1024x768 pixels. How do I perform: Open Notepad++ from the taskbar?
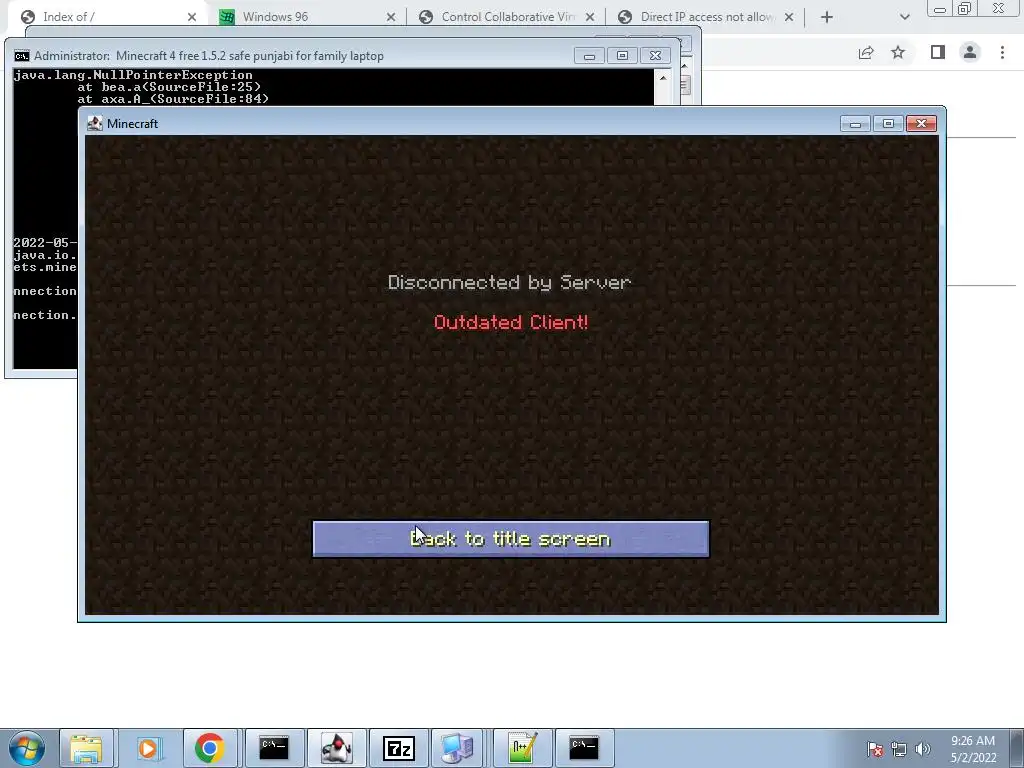point(522,748)
